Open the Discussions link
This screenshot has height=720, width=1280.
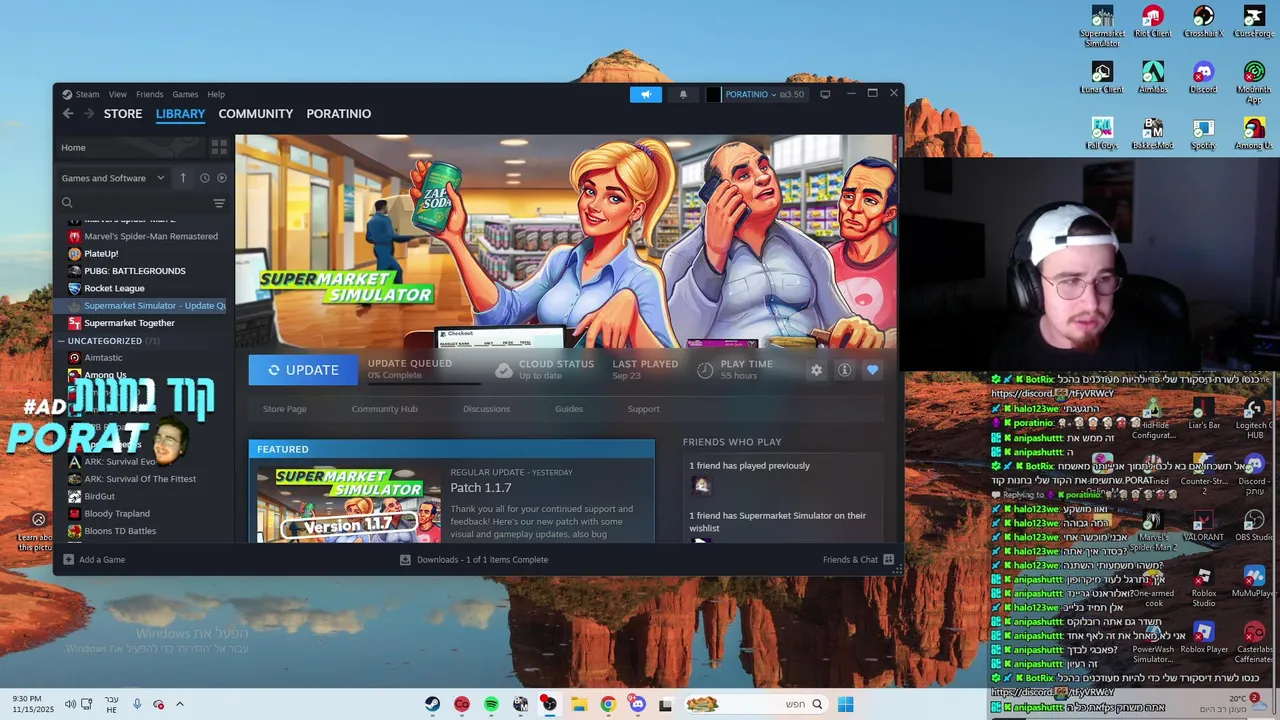(486, 409)
